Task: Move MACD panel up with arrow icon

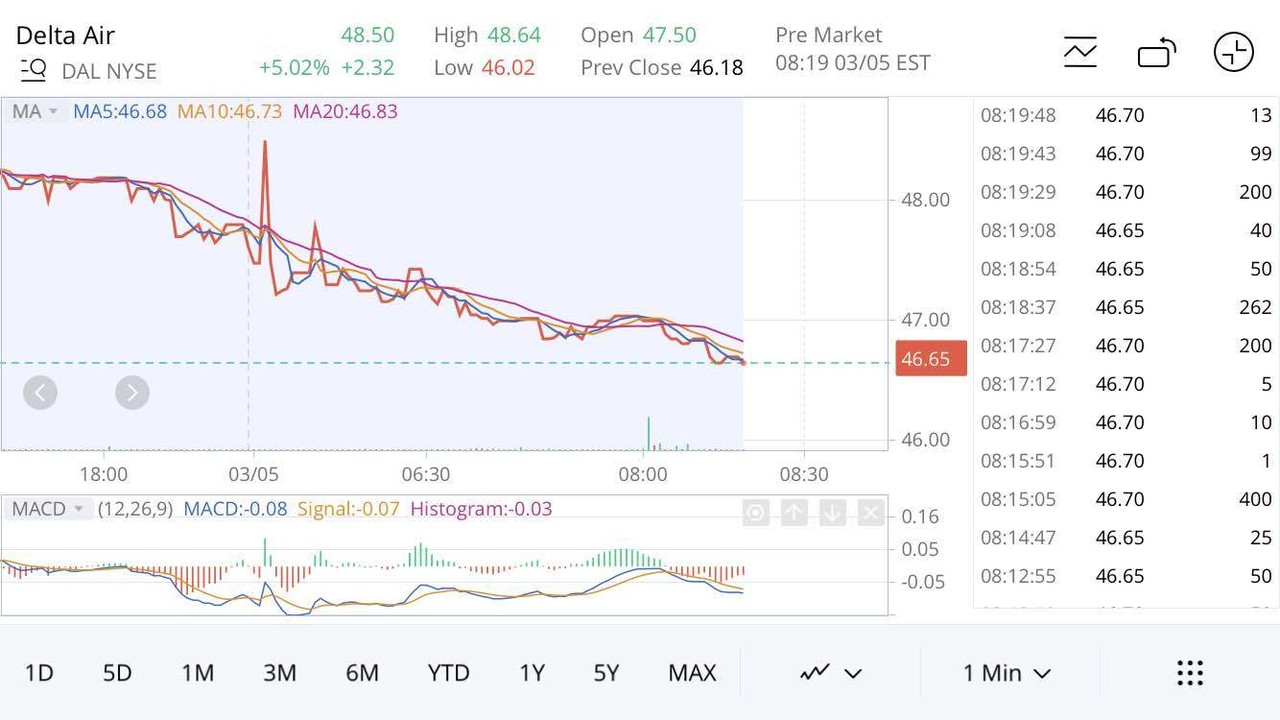Action: click(794, 513)
